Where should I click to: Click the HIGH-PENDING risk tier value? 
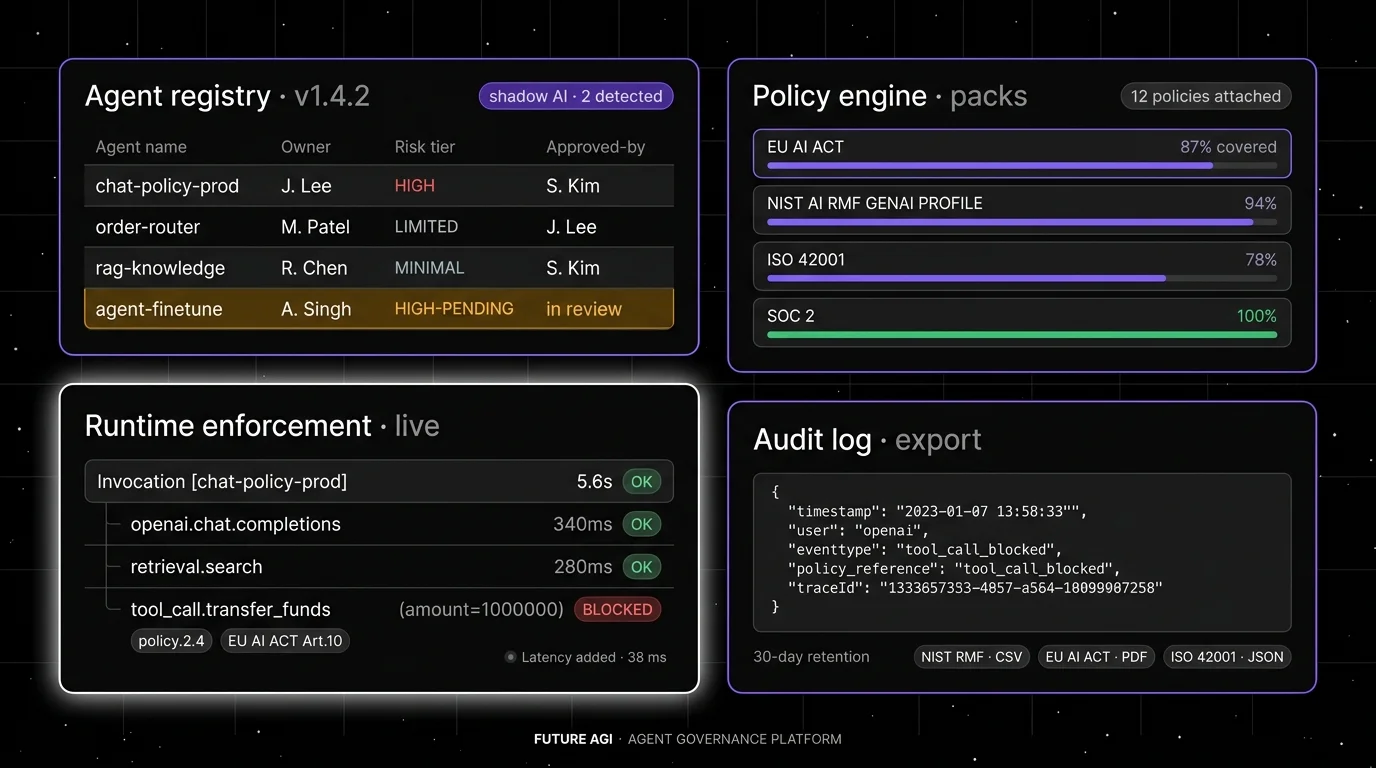[454, 309]
